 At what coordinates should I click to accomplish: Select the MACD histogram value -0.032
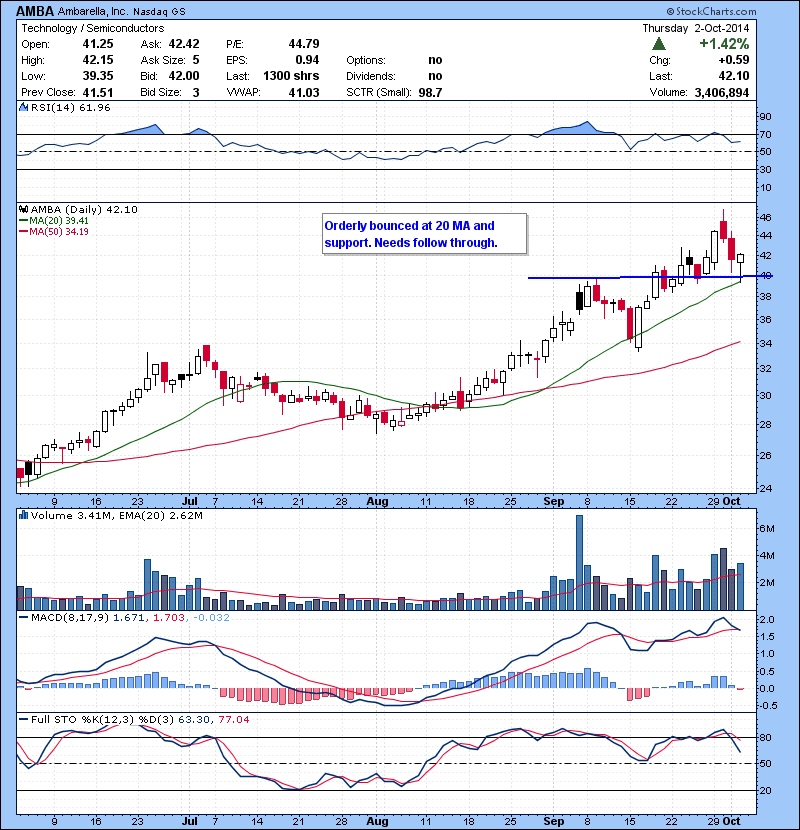[x=211, y=618]
